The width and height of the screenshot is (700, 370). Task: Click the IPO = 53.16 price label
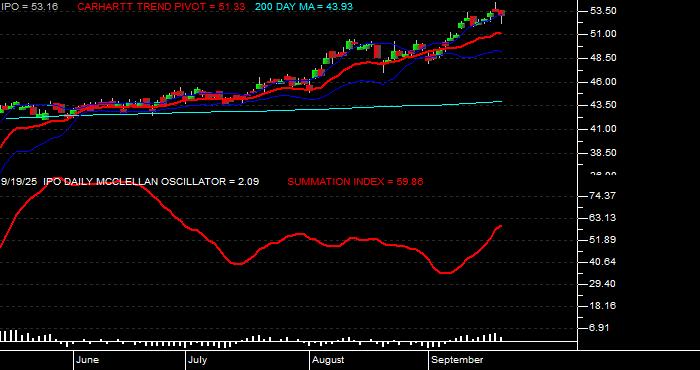(29, 7)
